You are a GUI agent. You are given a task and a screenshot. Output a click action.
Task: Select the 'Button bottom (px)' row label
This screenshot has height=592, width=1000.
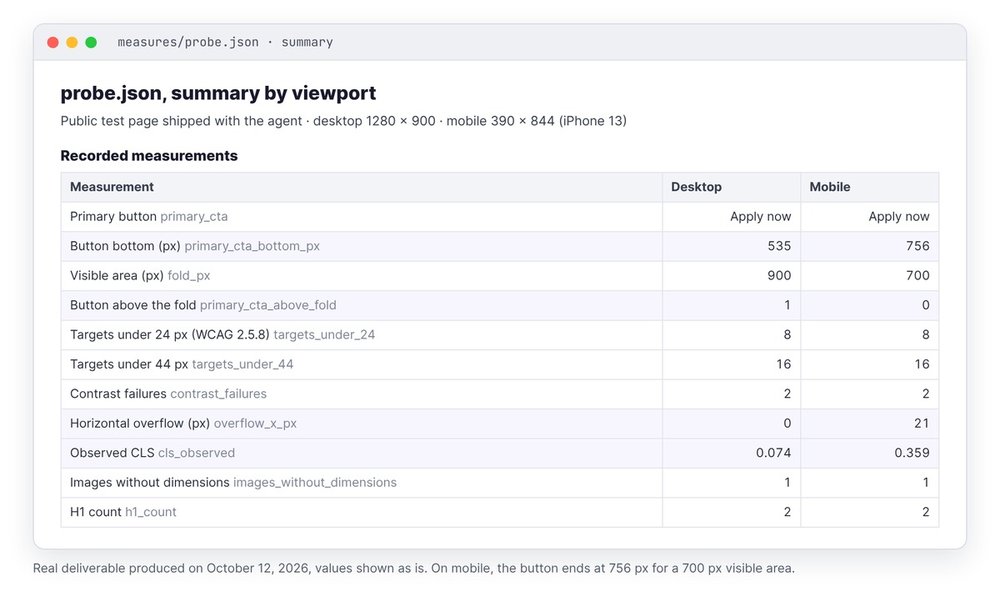[125, 246]
